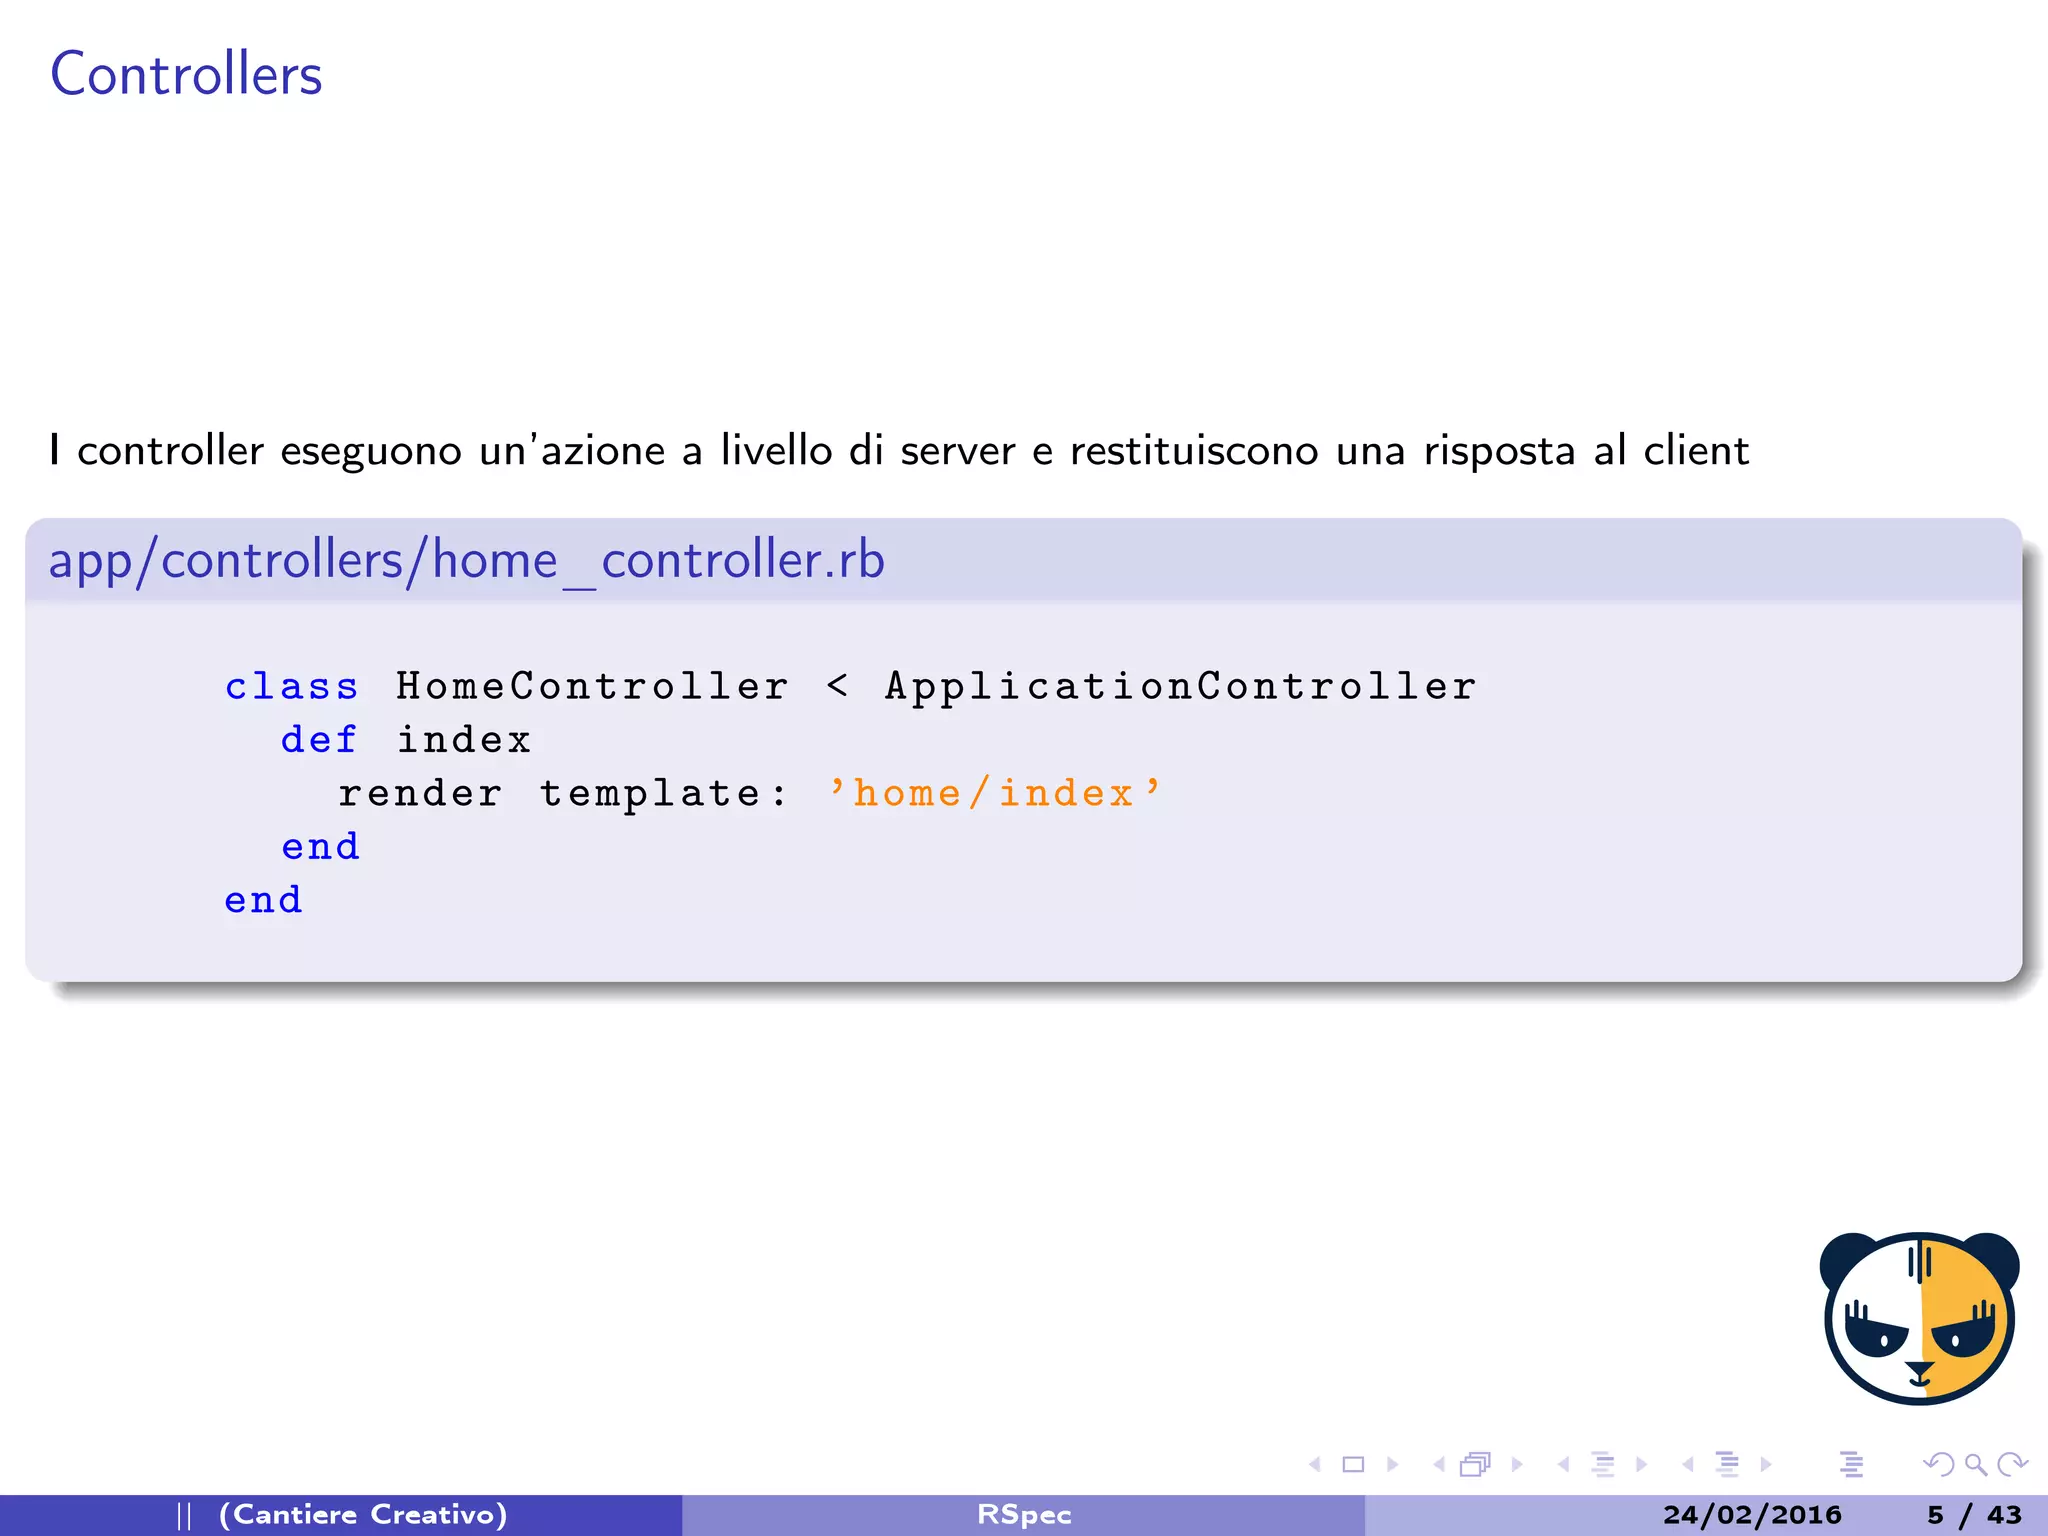Go to previous section arrow
The image size is (2048, 1536).
point(1688,1464)
